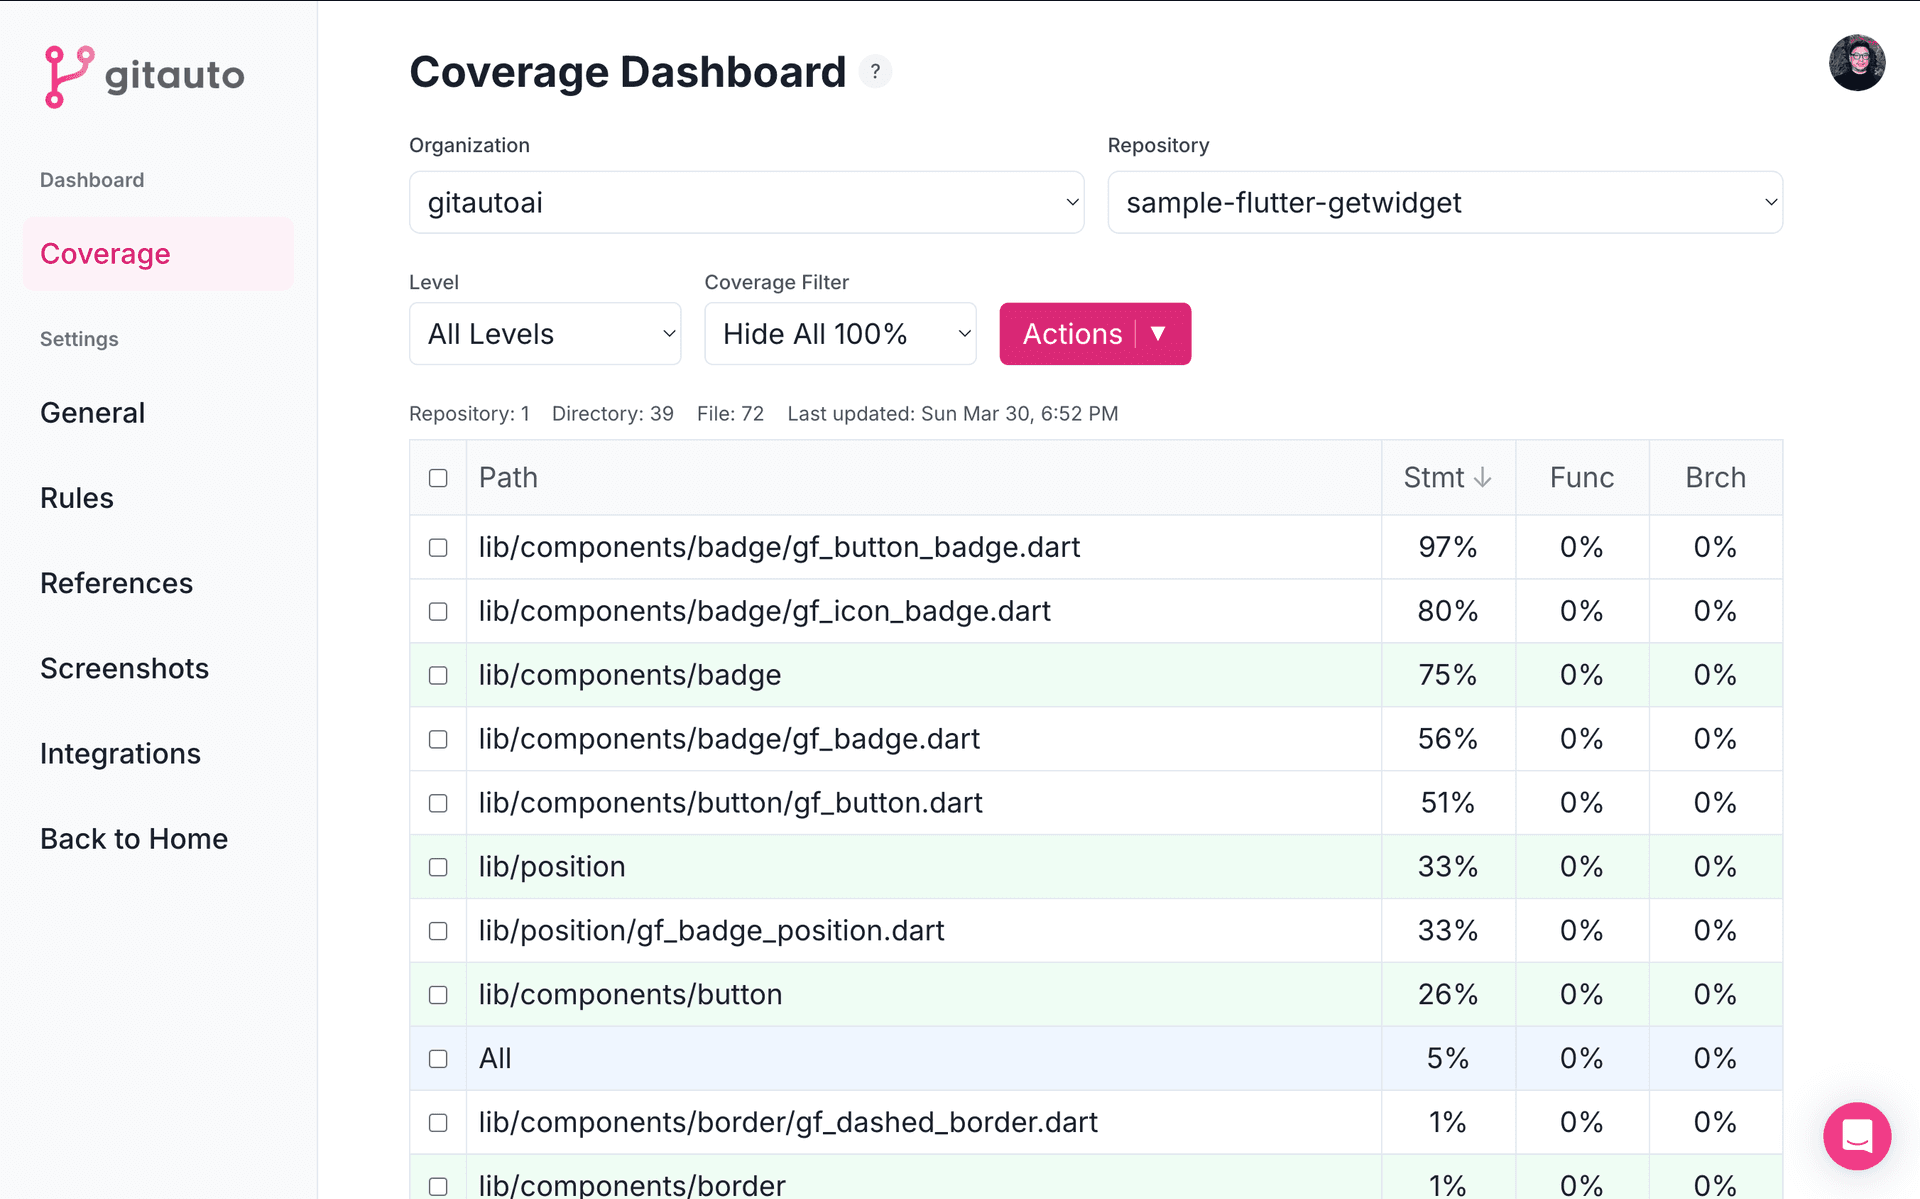Toggle the select-all checkbox in the table header
The width and height of the screenshot is (1920, 1199).
[x=438, y=478]
